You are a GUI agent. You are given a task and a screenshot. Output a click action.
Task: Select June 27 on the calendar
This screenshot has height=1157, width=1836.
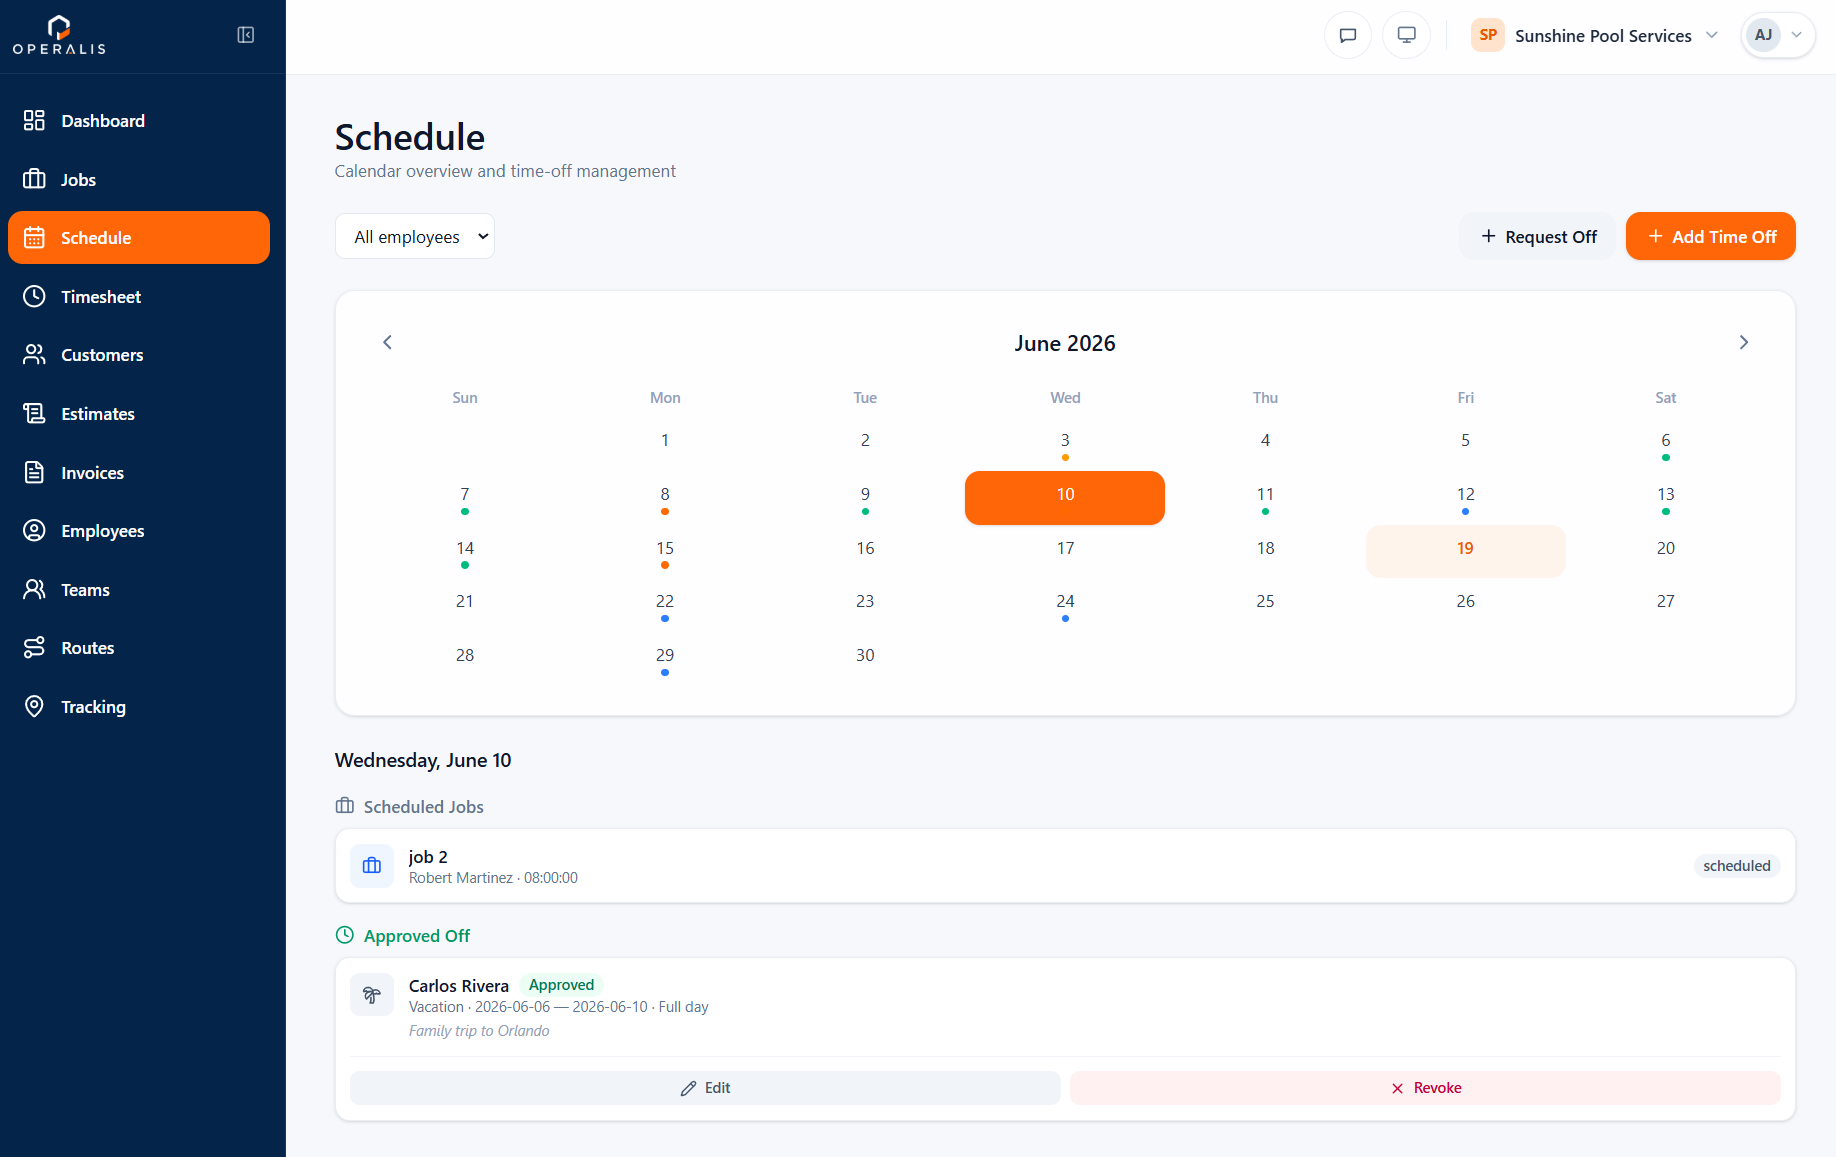pyautogui.click(x=1666, y=605)
